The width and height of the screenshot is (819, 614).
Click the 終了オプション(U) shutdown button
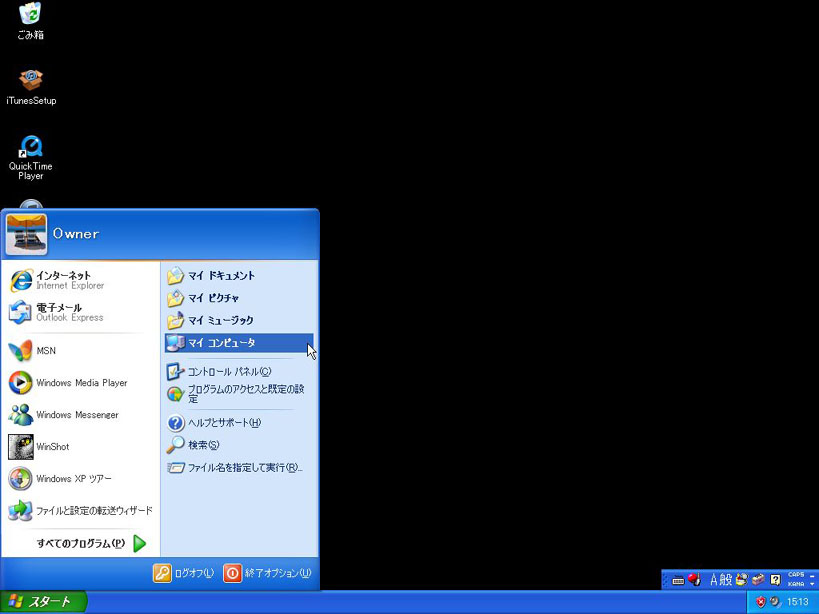point(267,573)
